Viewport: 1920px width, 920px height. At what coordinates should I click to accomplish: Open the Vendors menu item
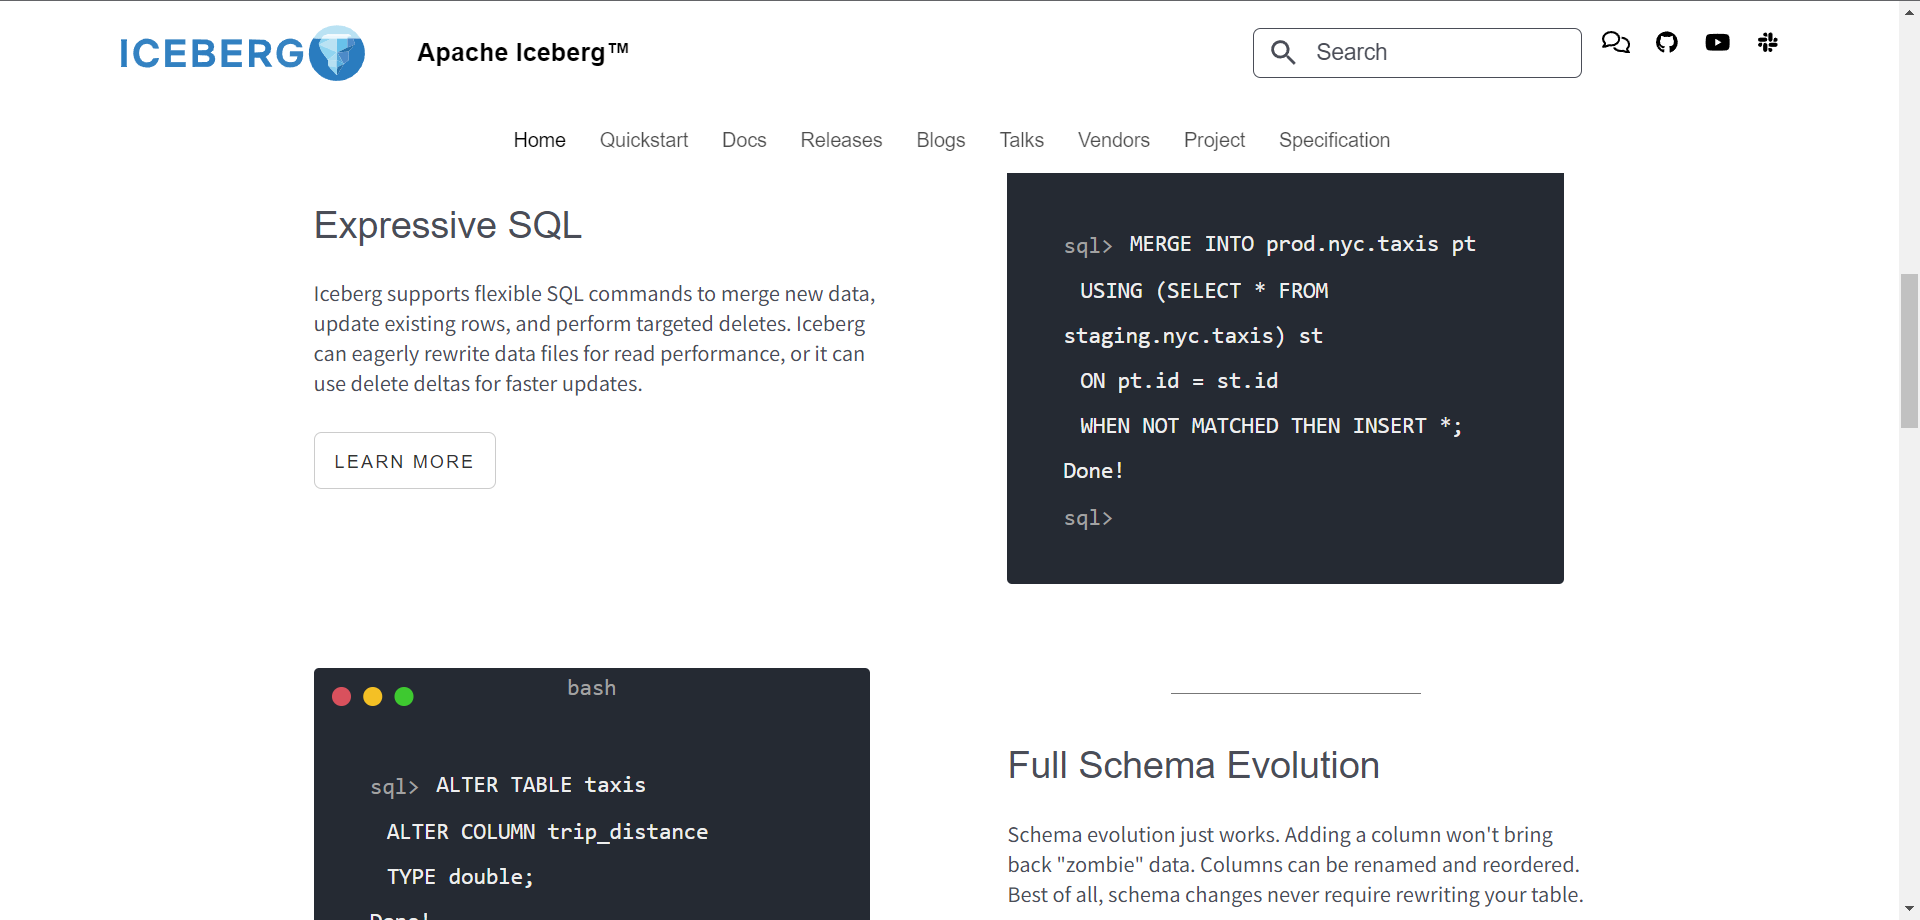[x=1114, y=140]
